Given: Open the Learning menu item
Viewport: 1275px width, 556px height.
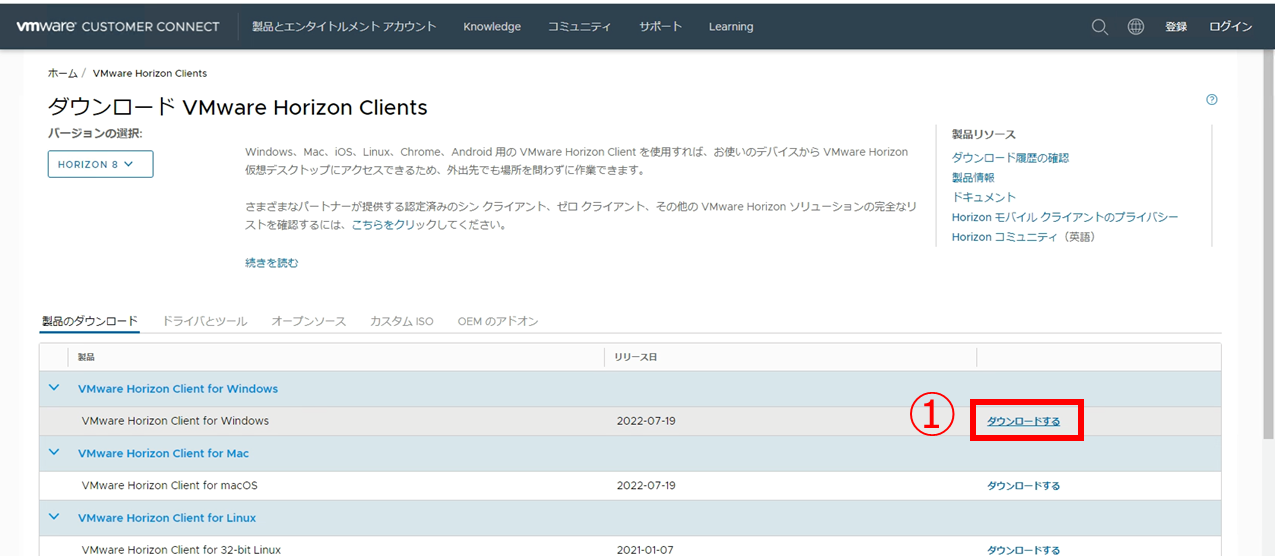Looking at the screenshot, I should [731, 27].
